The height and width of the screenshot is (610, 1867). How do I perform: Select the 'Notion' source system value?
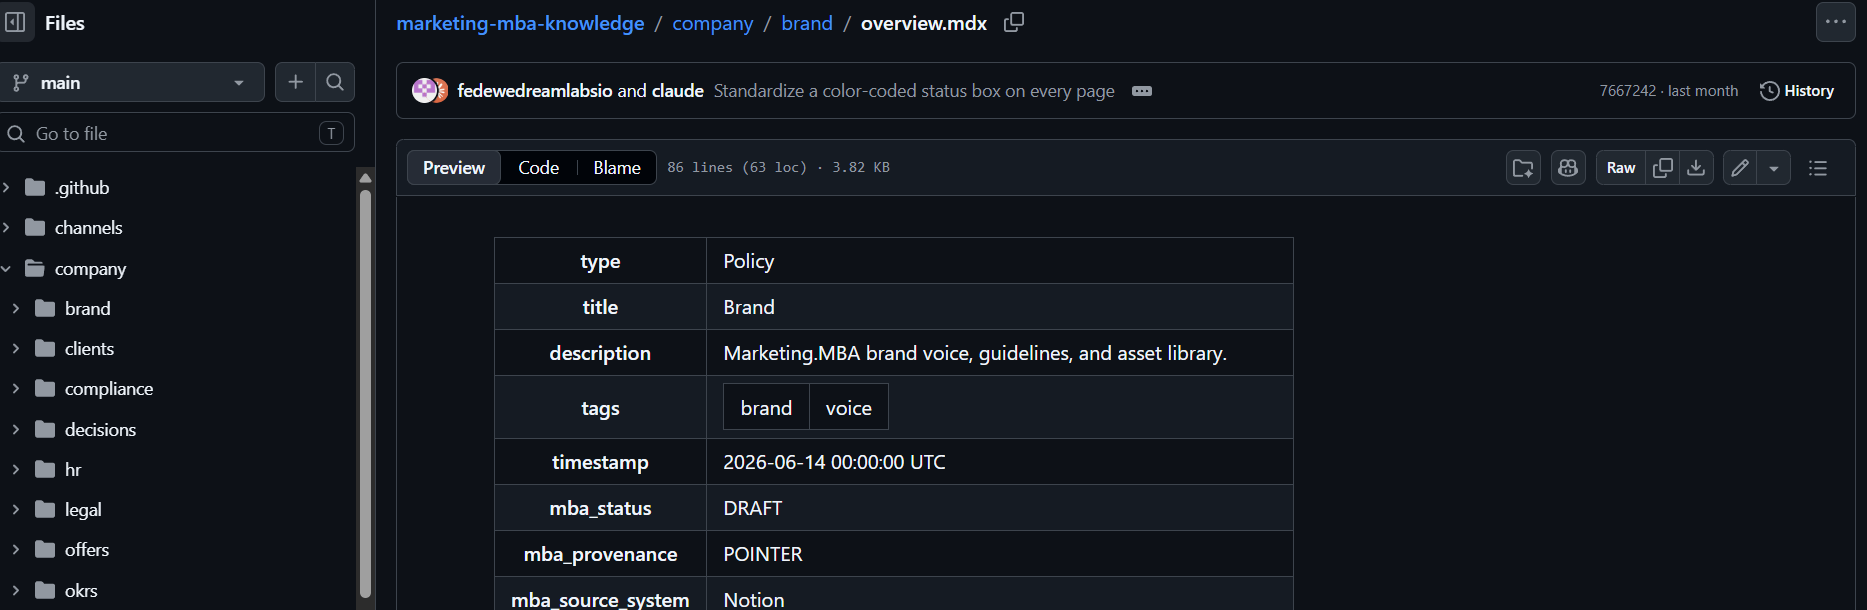753,600
